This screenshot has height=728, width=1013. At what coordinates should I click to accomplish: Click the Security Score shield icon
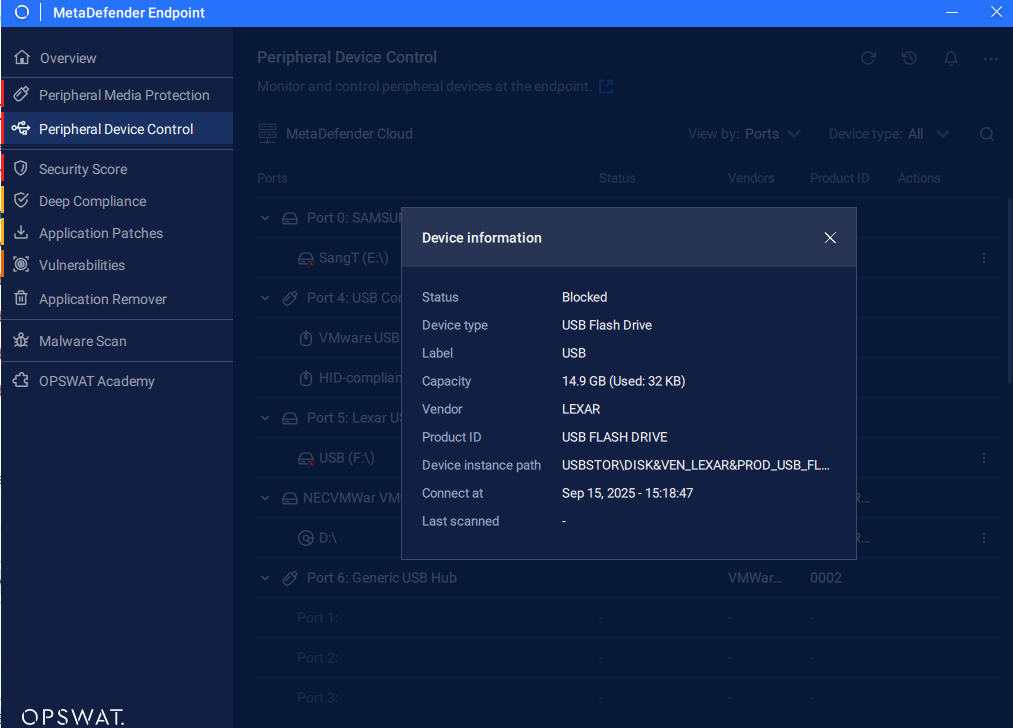click(x=21, y=168)
